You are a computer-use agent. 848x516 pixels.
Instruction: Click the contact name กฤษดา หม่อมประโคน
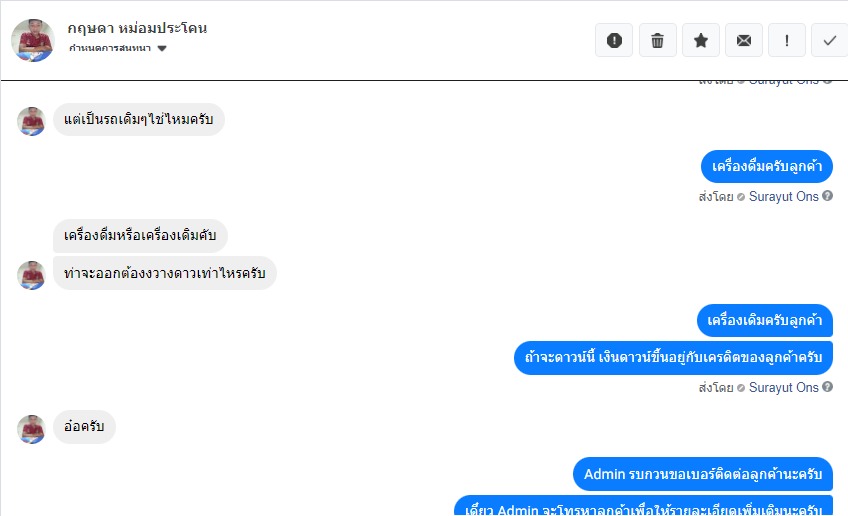tap(137, 28)
